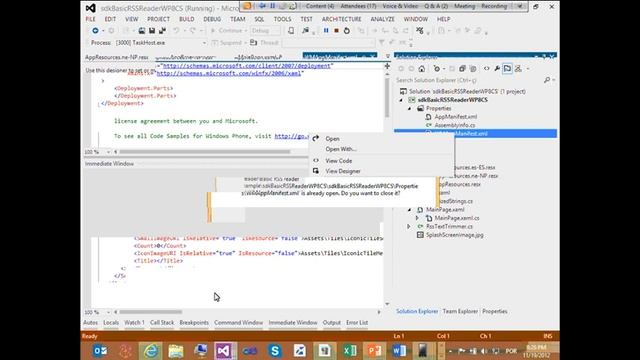Image resolution: width=640 pixels, height=360 pixels.
Task: Open the ARCHITECTURE menu
Action: [342, 19]
